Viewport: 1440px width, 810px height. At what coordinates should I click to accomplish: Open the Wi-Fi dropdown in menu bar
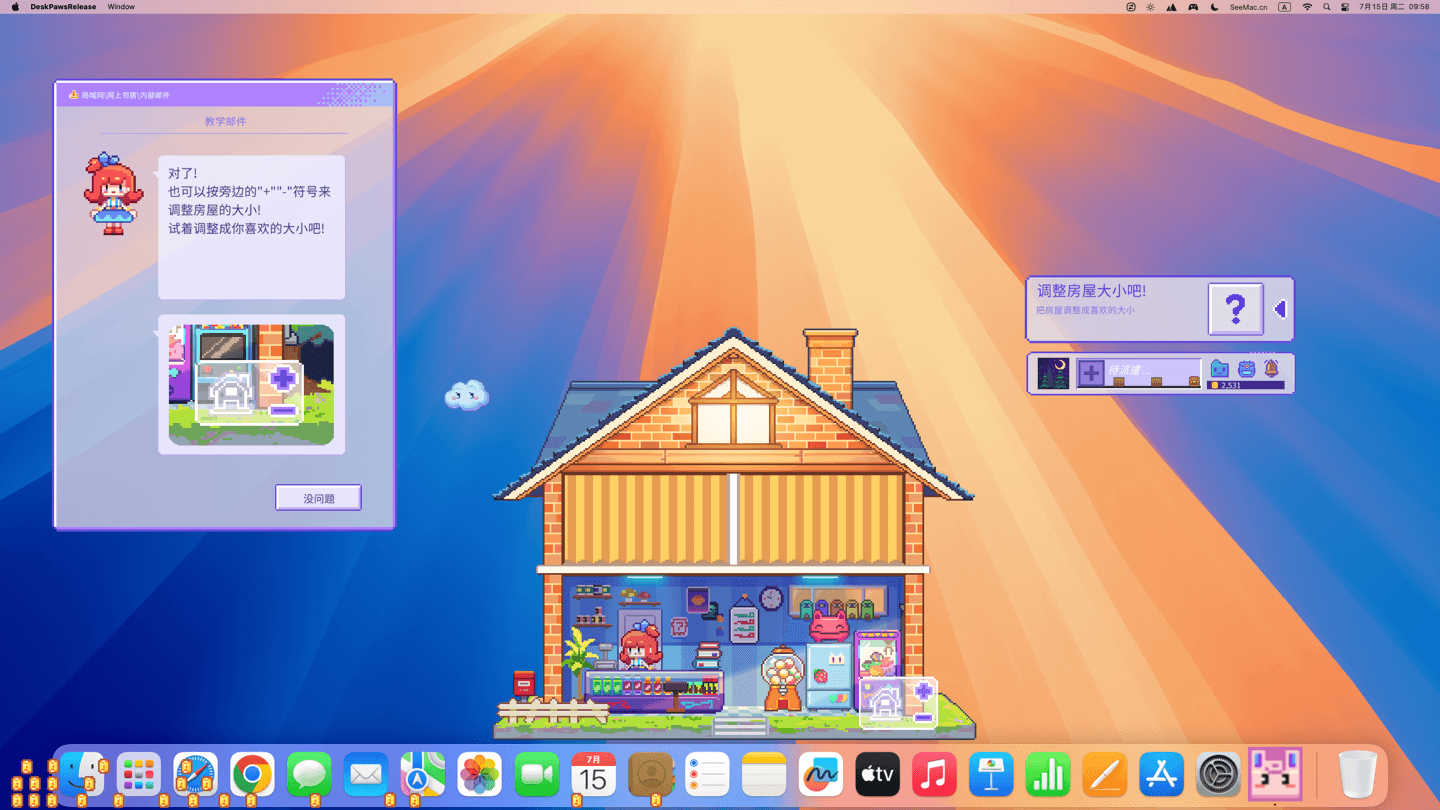[1307, 7]
